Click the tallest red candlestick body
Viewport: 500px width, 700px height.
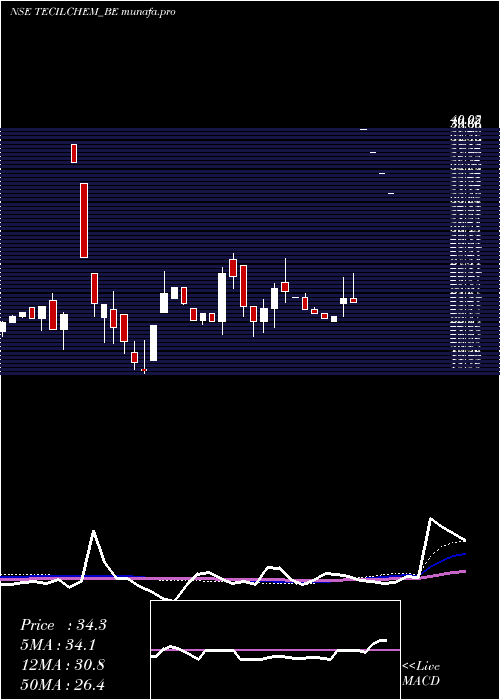pos(84,221)
